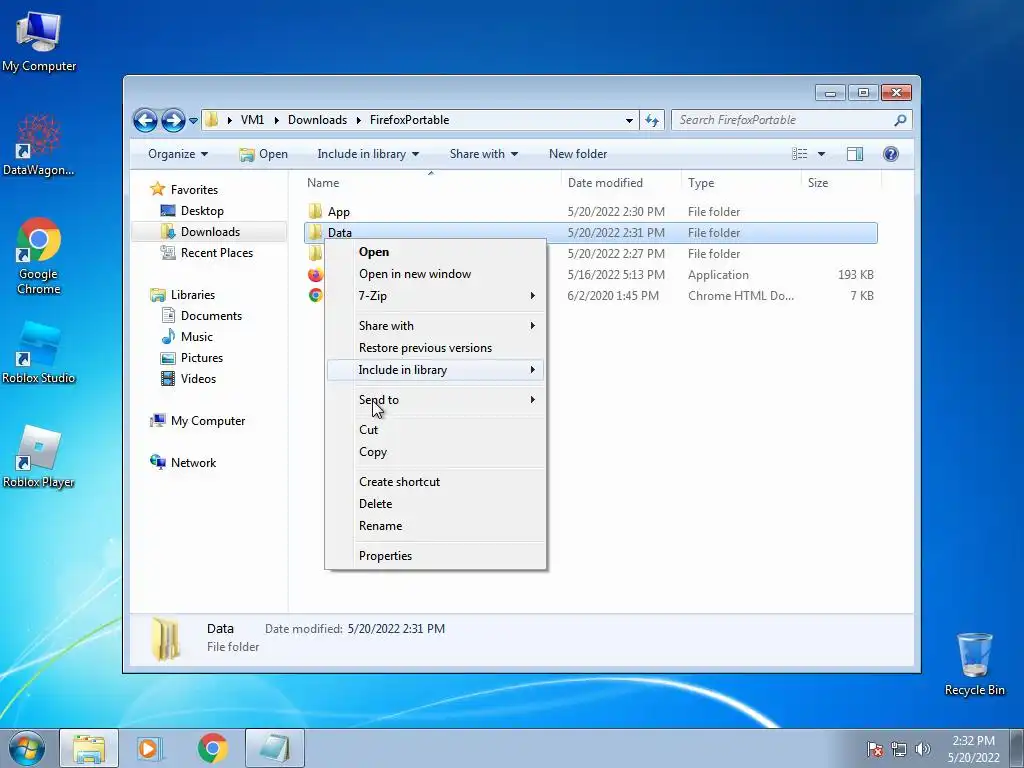Open My Computer desktop icon
1024x768 pixels.
point(39,40)
